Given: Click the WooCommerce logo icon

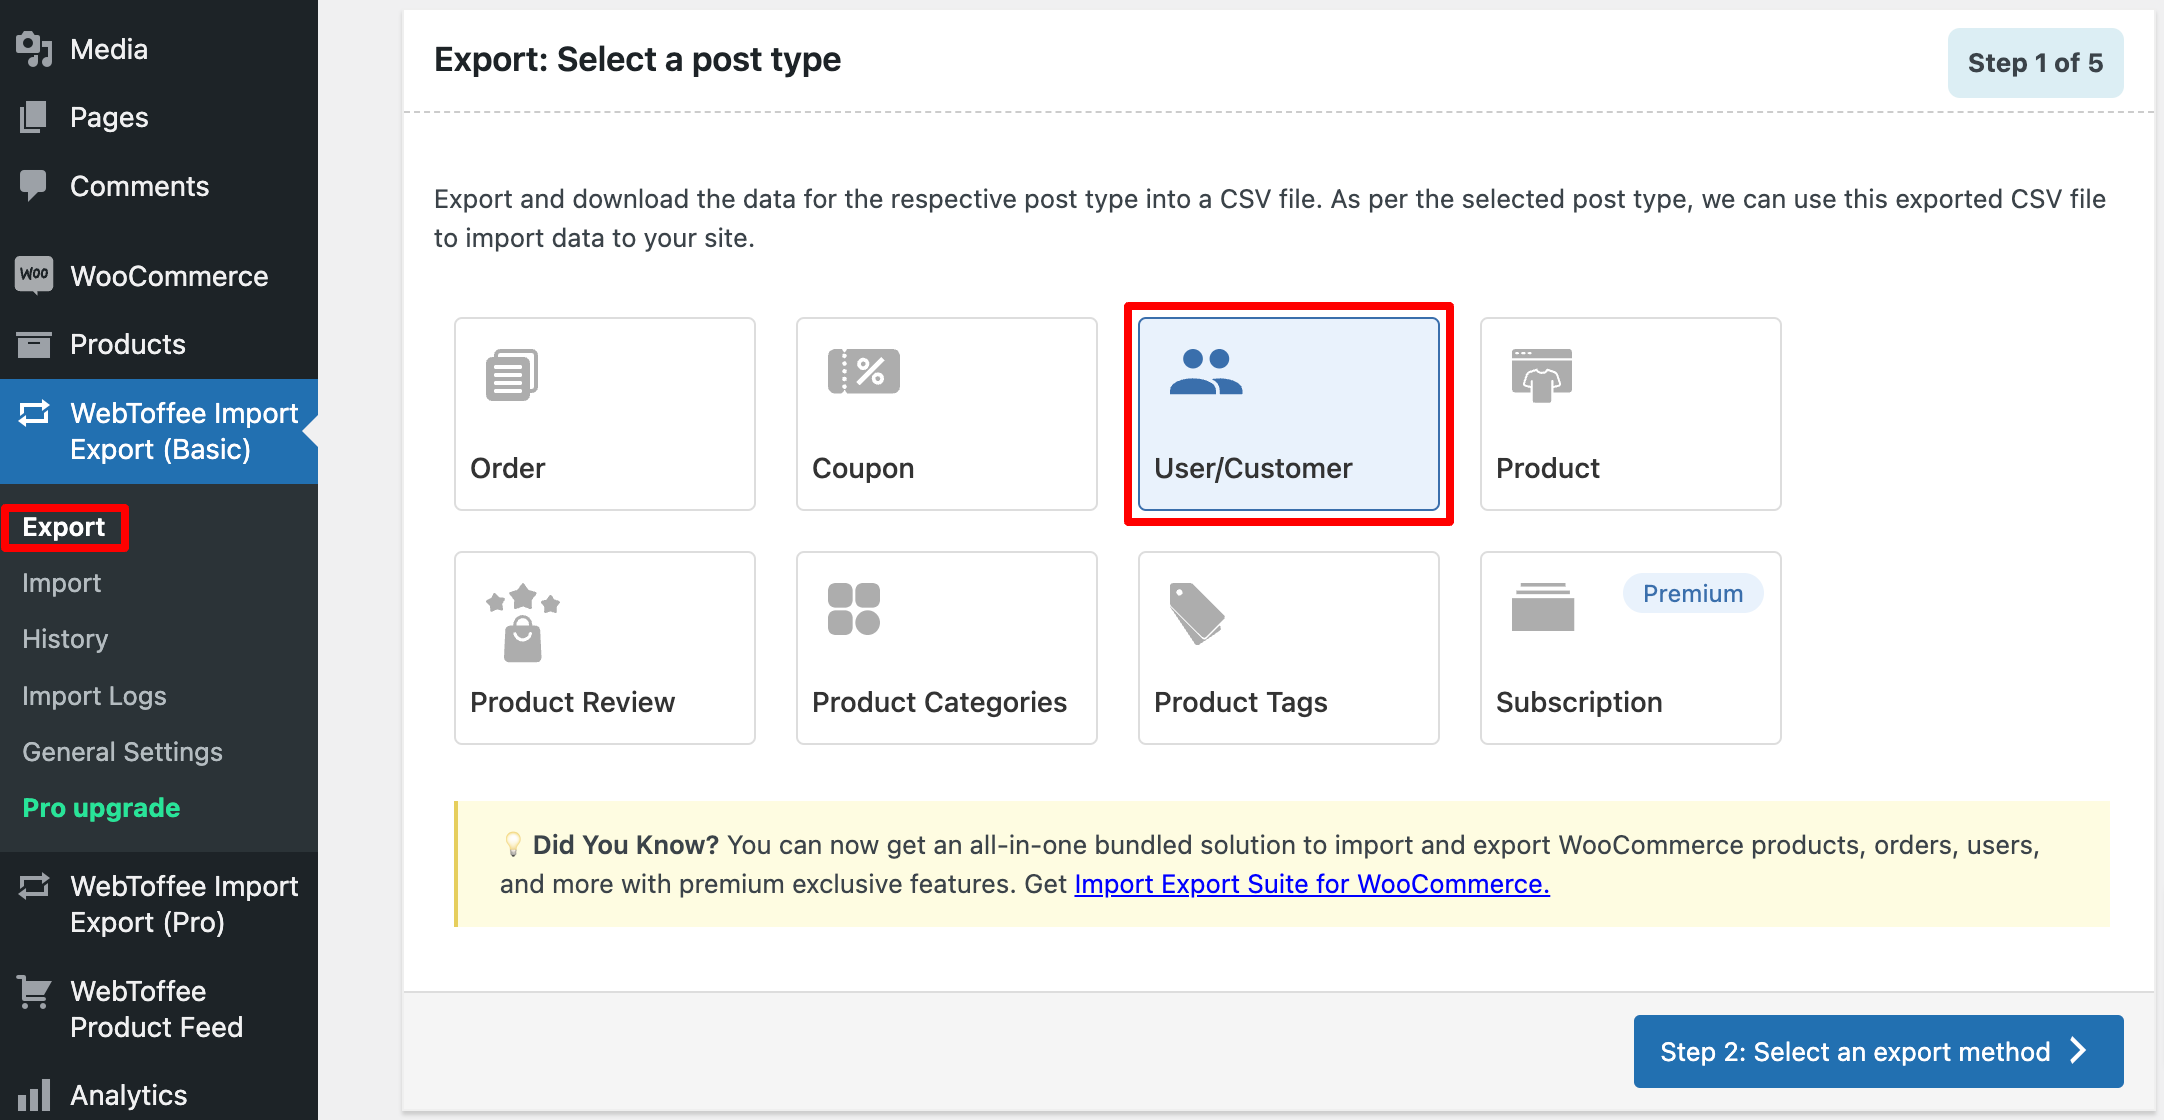Looking at the screenshot, I should point(34,275).
